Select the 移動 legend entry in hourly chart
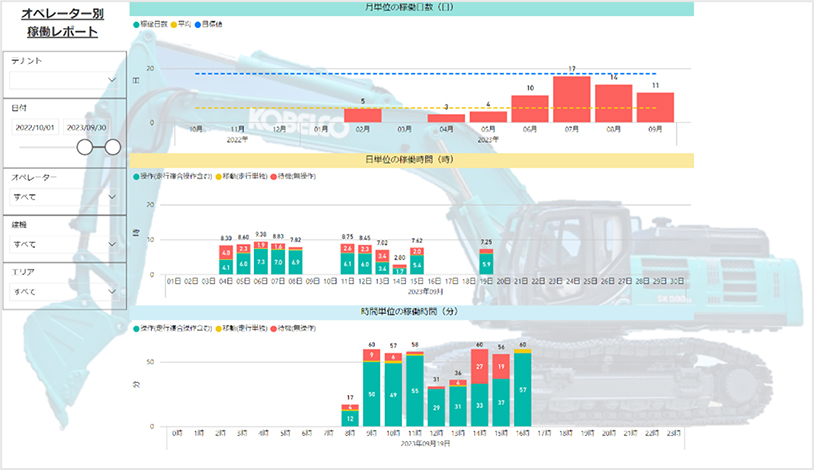 [x=241, y=328]
